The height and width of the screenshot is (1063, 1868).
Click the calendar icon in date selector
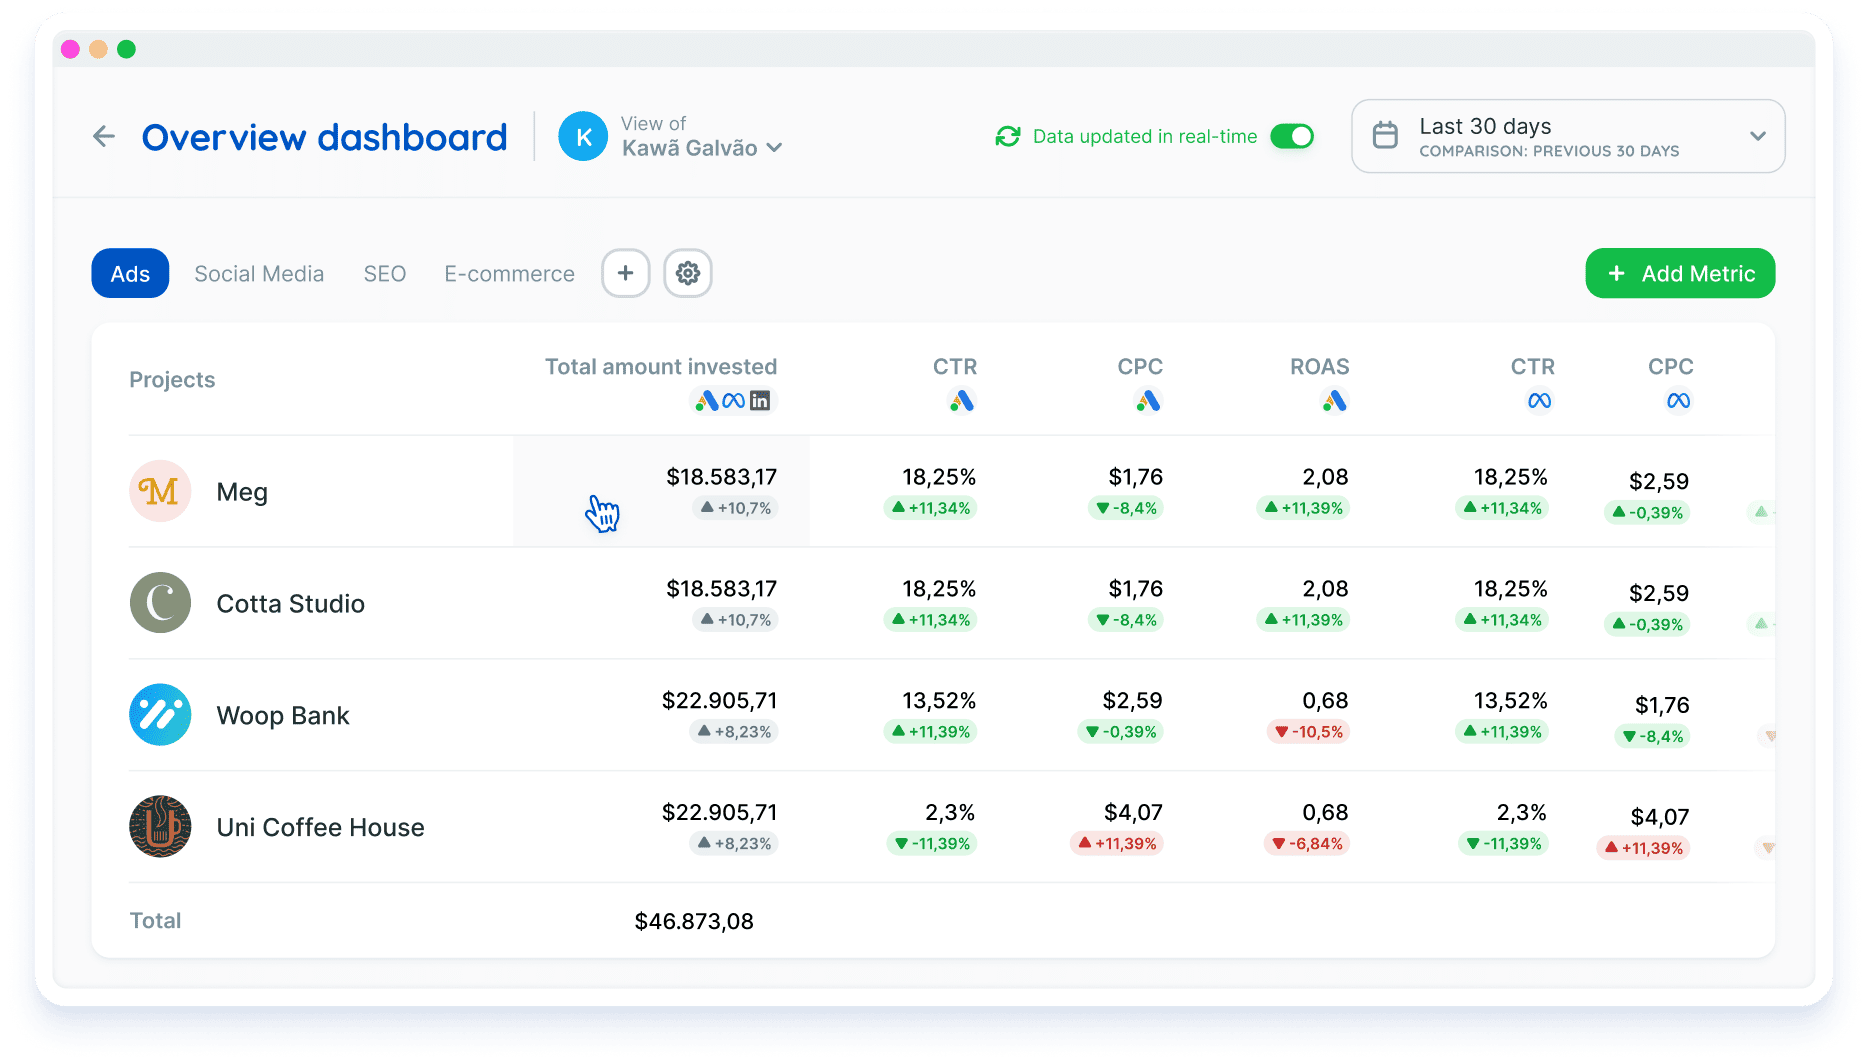tap(1385, 135)
